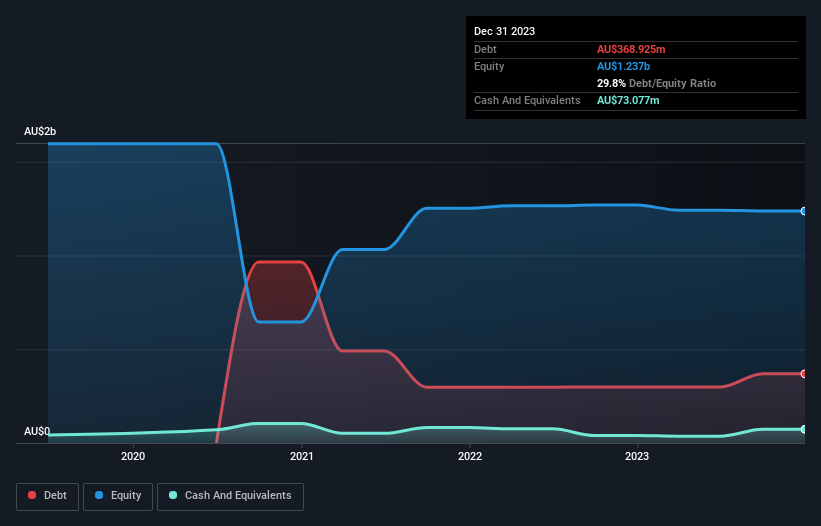Click the 2020 x-axis label
Viewport: 821px width, 526px height.
(133, 456)
